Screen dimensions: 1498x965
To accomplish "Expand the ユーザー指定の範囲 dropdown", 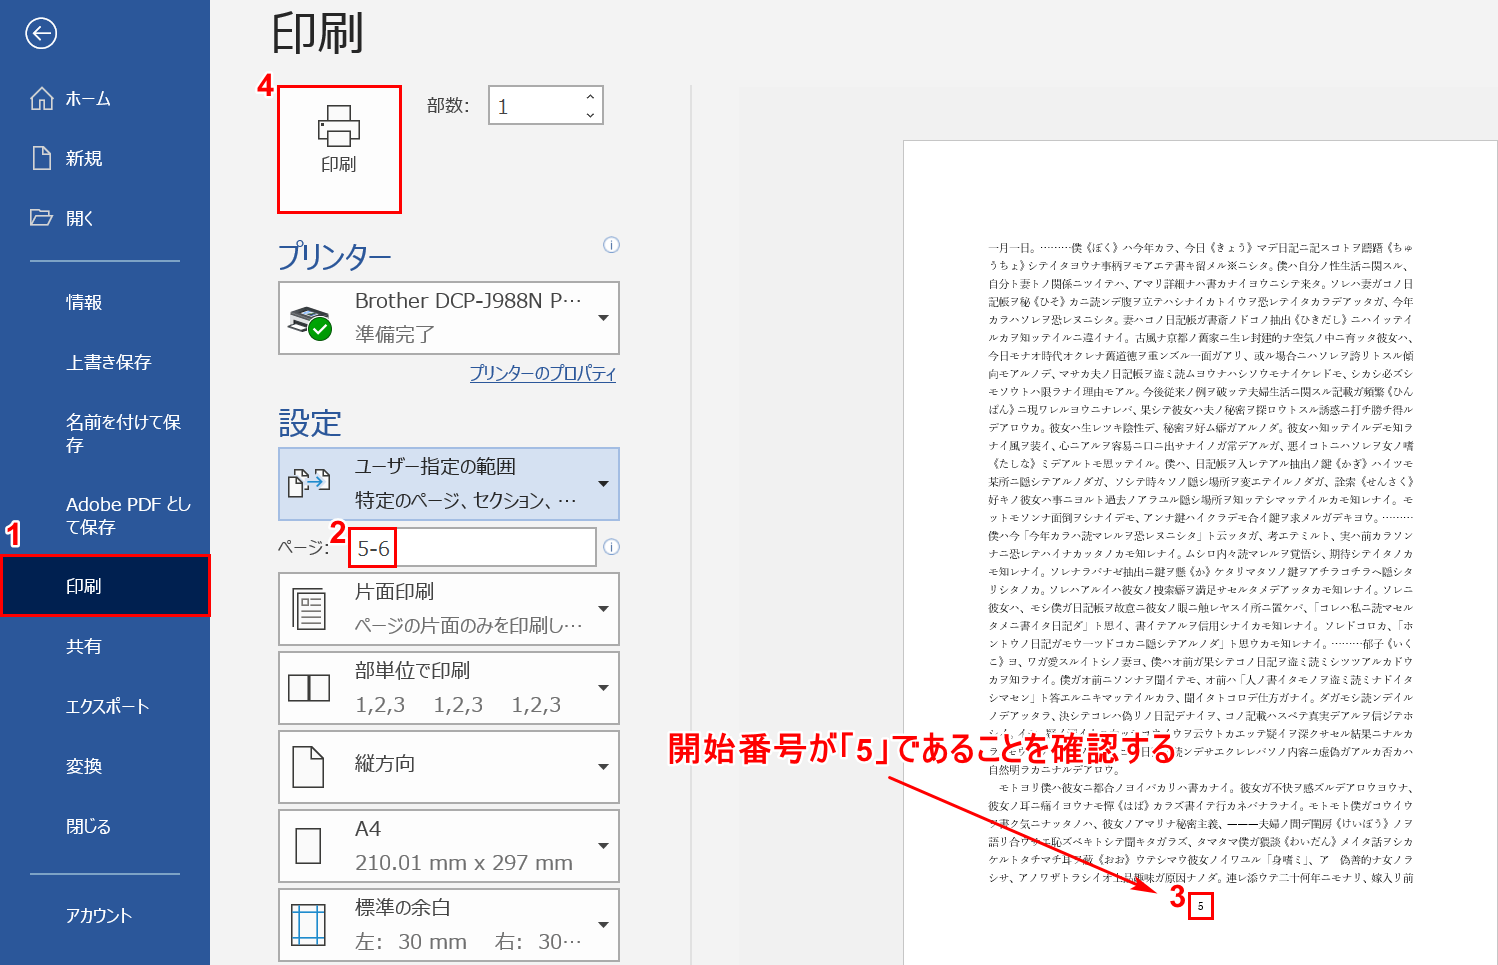I will click(x=603, y=484).
